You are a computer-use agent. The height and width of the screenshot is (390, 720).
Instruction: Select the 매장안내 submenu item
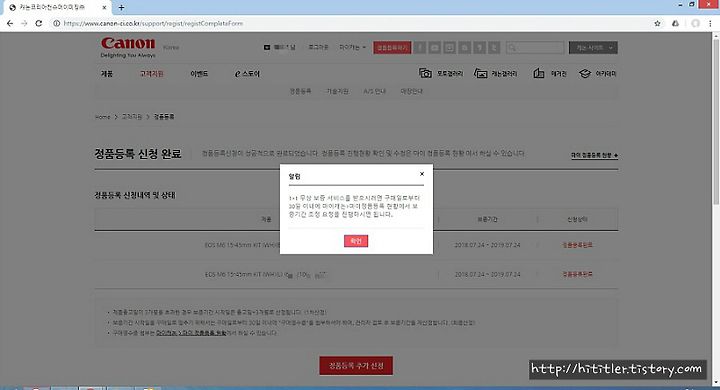tap(411, 91)
